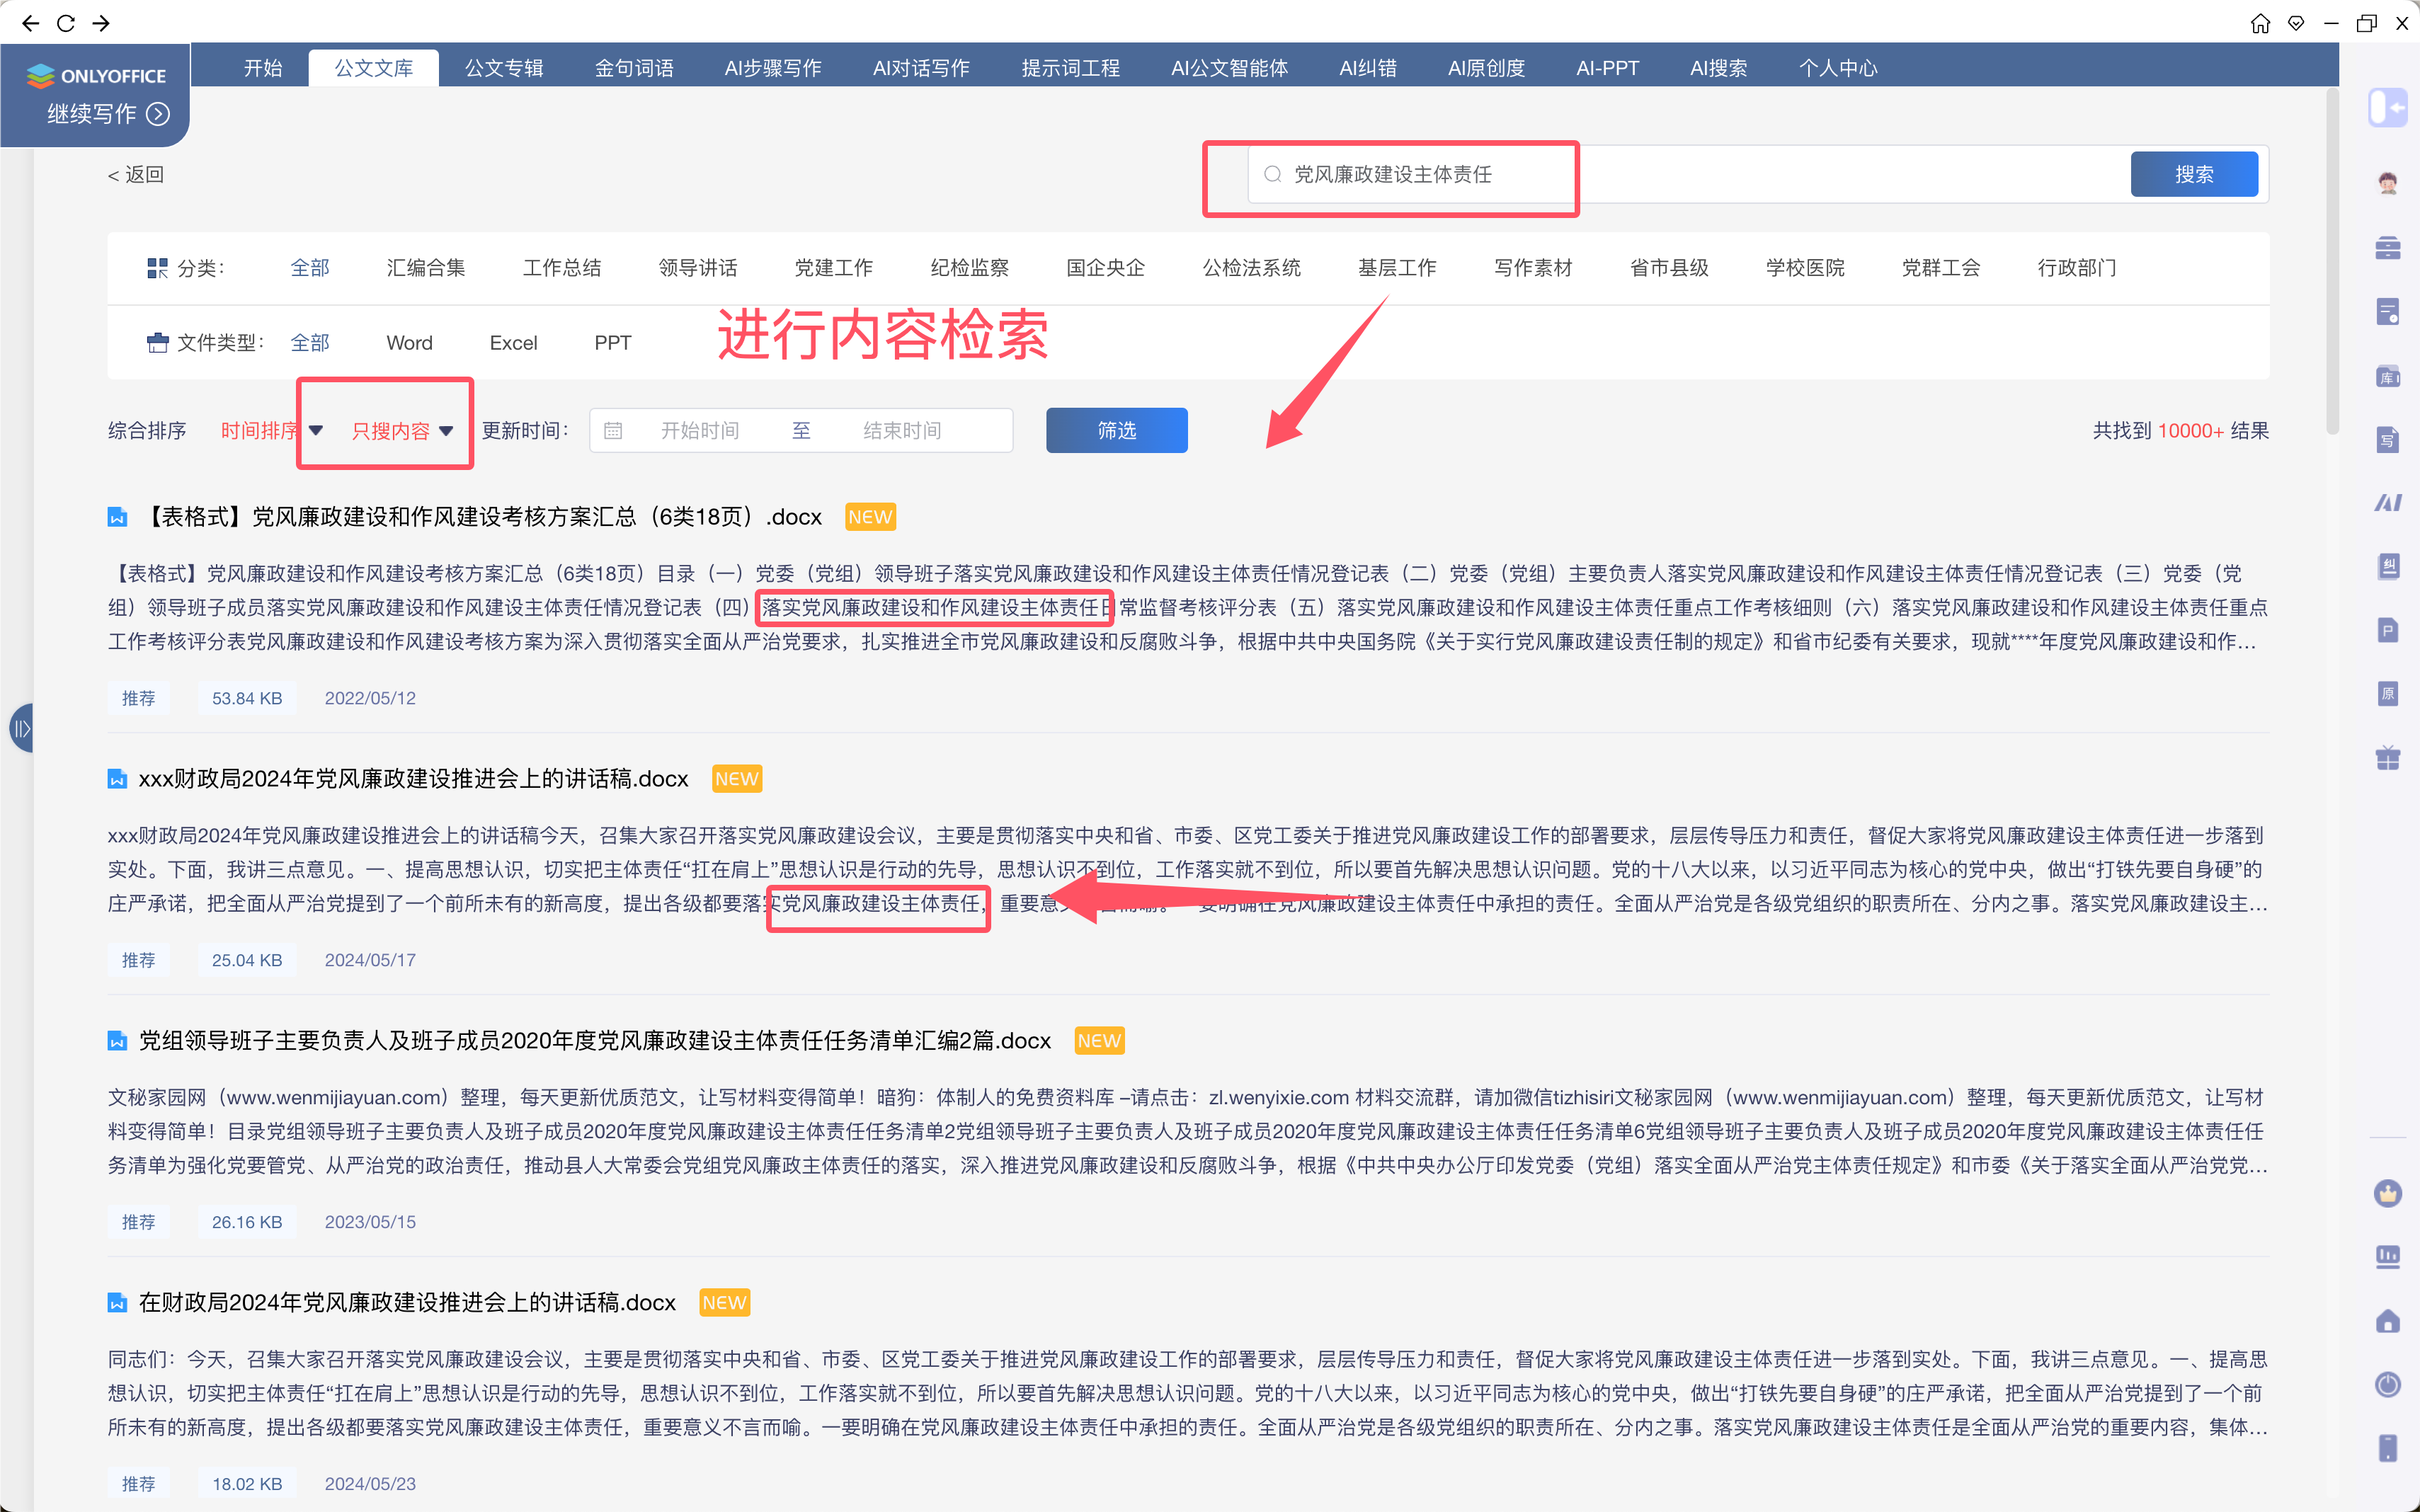Select 综合排序 sorting option
The height and width of the screenshot is (1512, 2420).
pyautogui.click(x=147, y=430)
